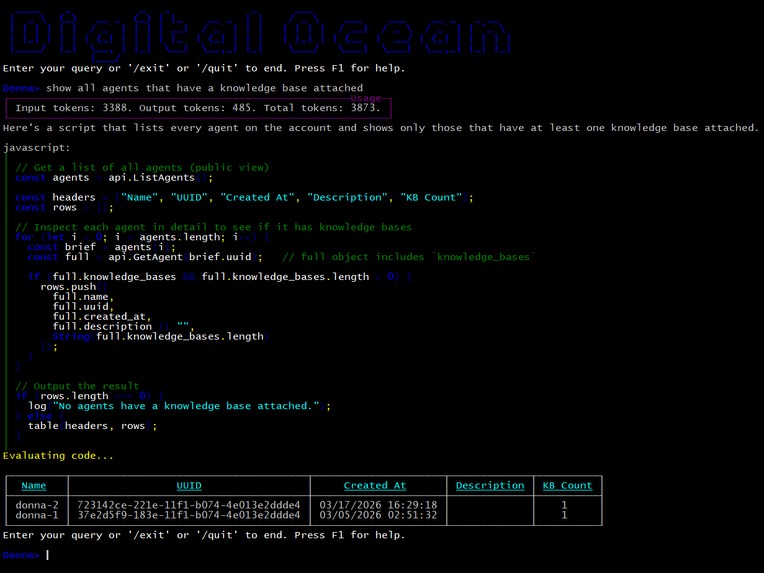Click timestamp 03/17/2026 16:29:18
764x573 pixels.
pos(378,505)
